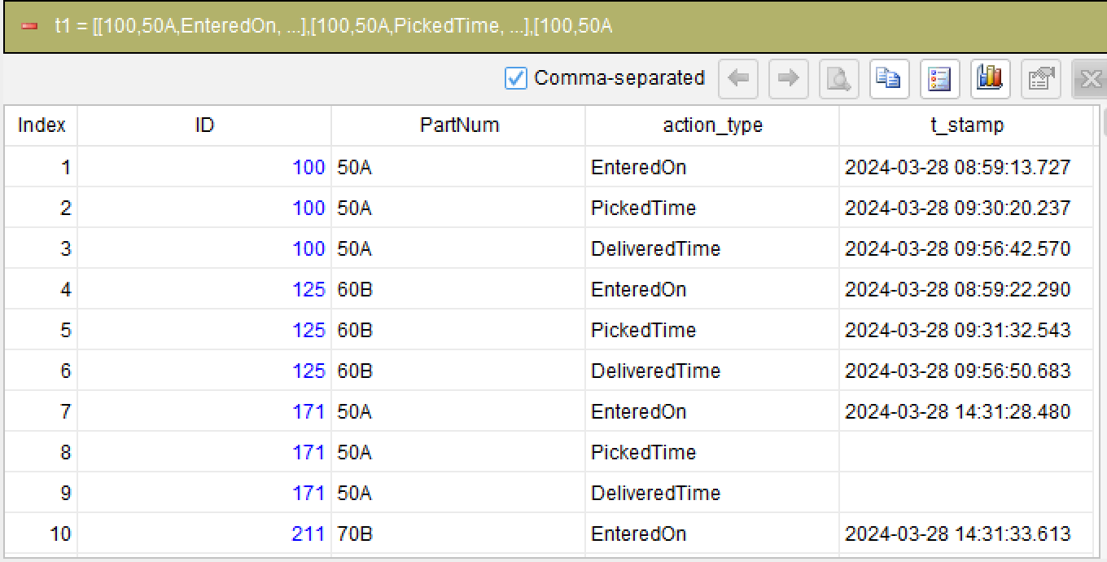Click the Index column header
Screen dimensions: 1107x562
click(41, 126)
